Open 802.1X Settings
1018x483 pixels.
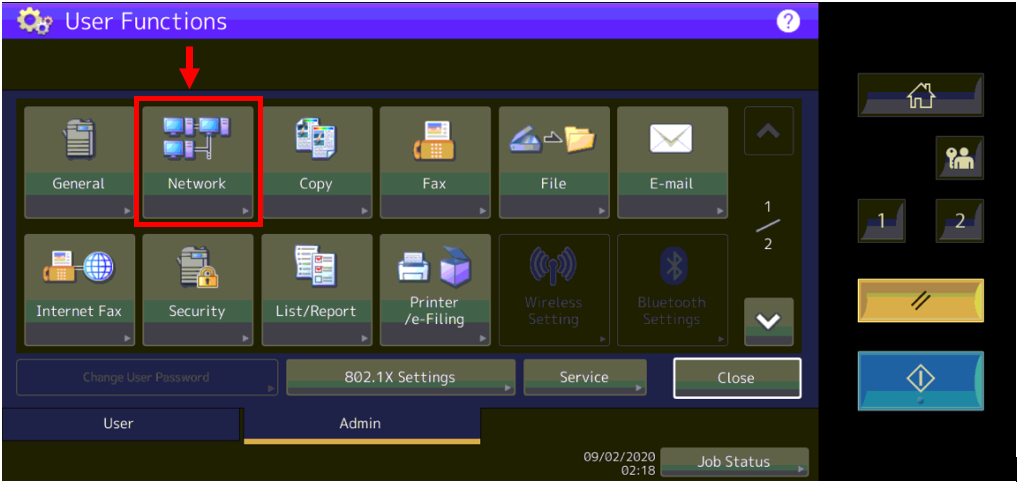(x=400, y=377)
